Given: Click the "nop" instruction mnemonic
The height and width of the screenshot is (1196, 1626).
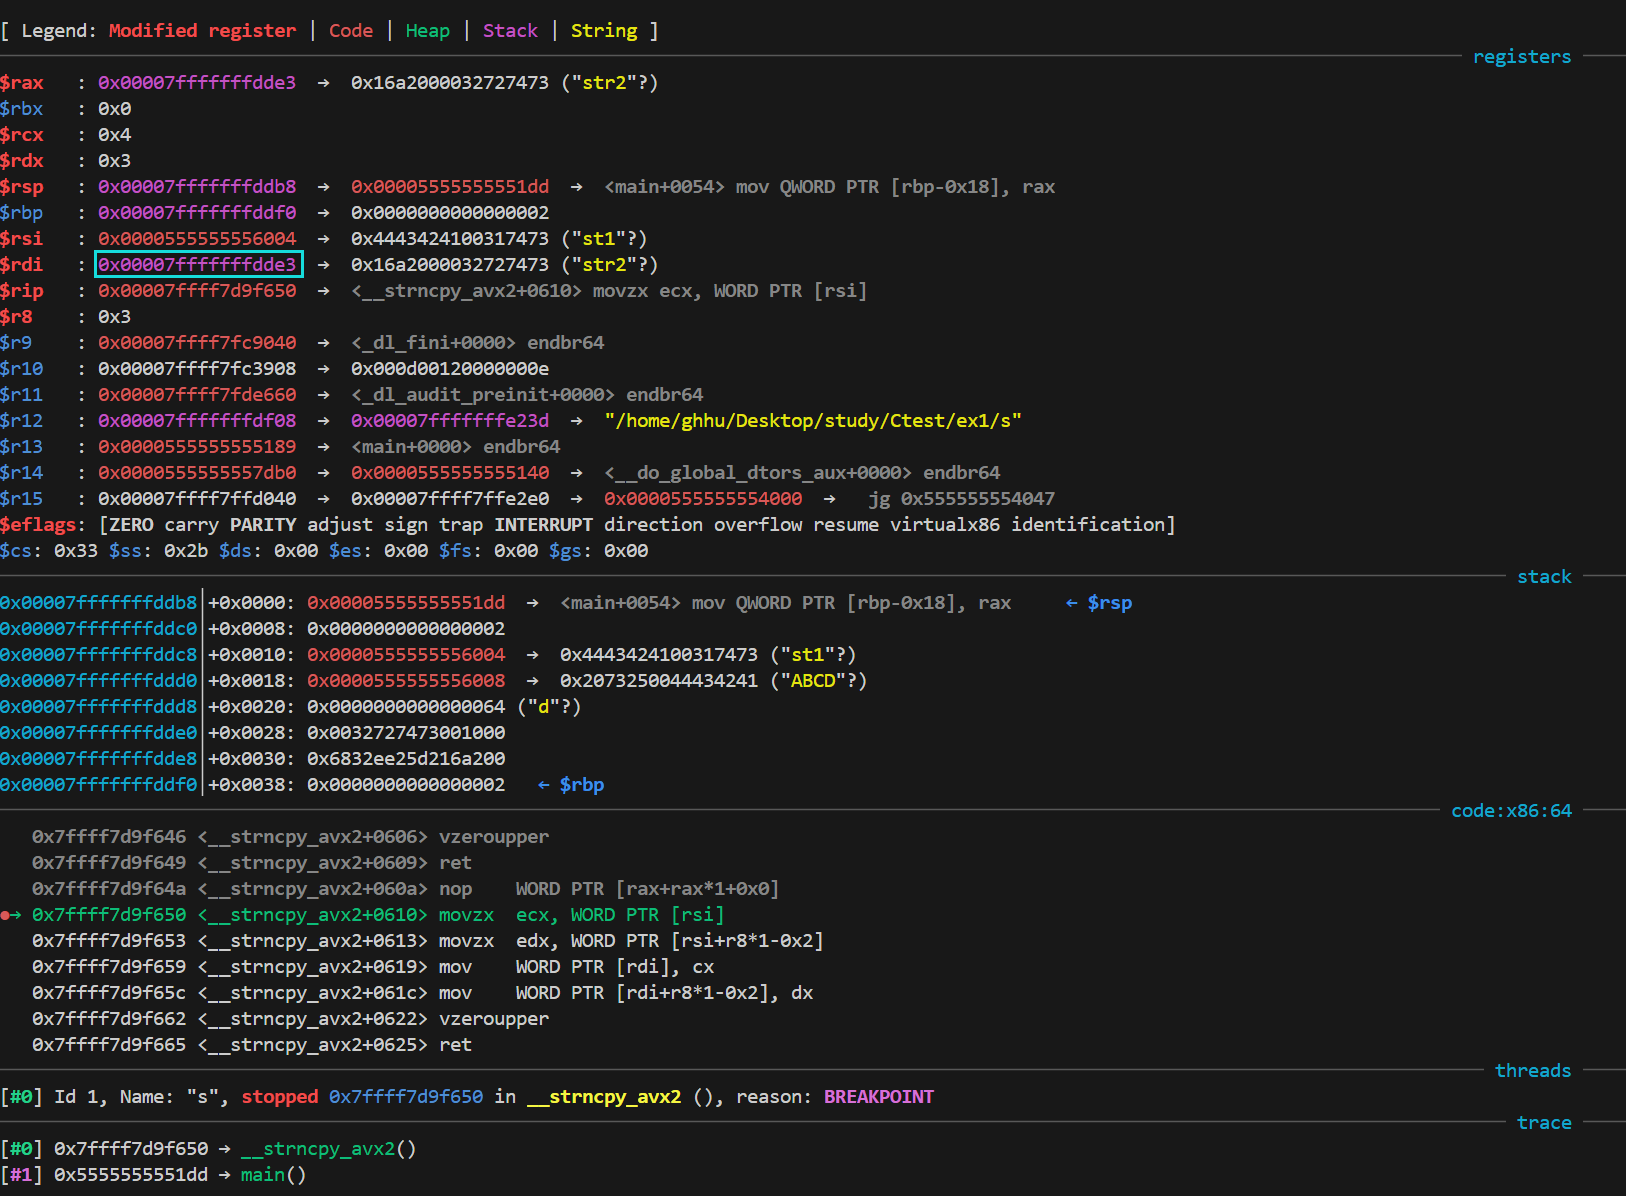Looking at the screenshot, I should click(x=455, y=889).
